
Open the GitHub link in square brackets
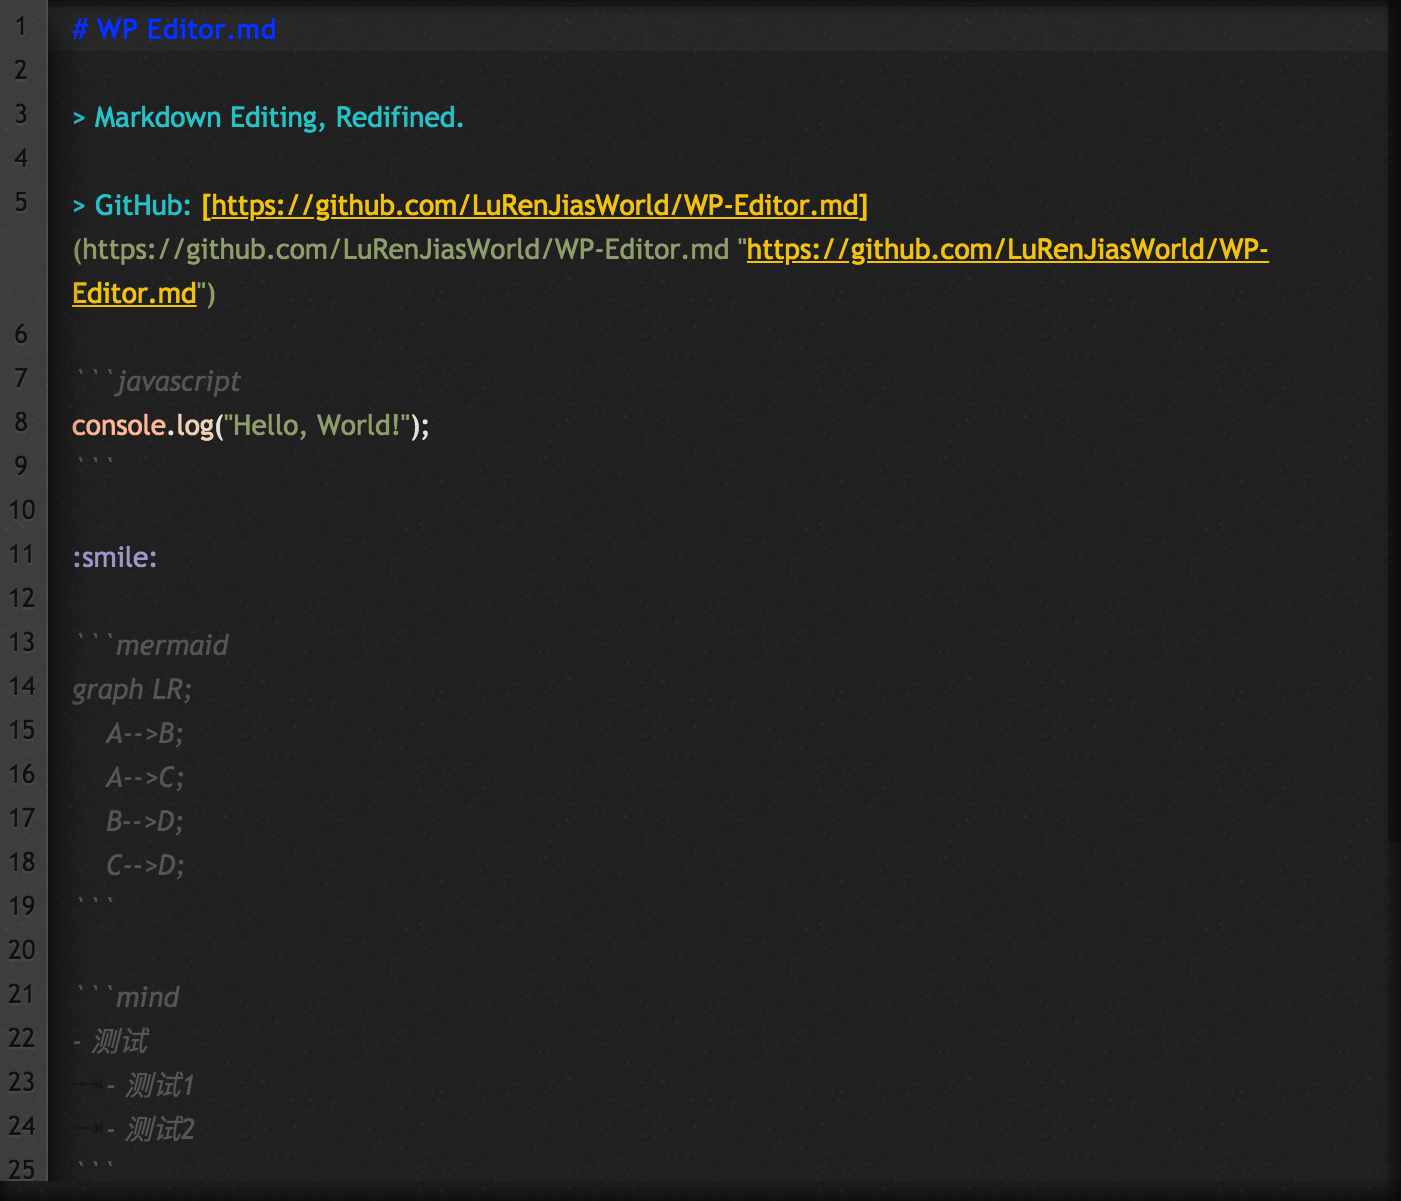tap(535, 205)
